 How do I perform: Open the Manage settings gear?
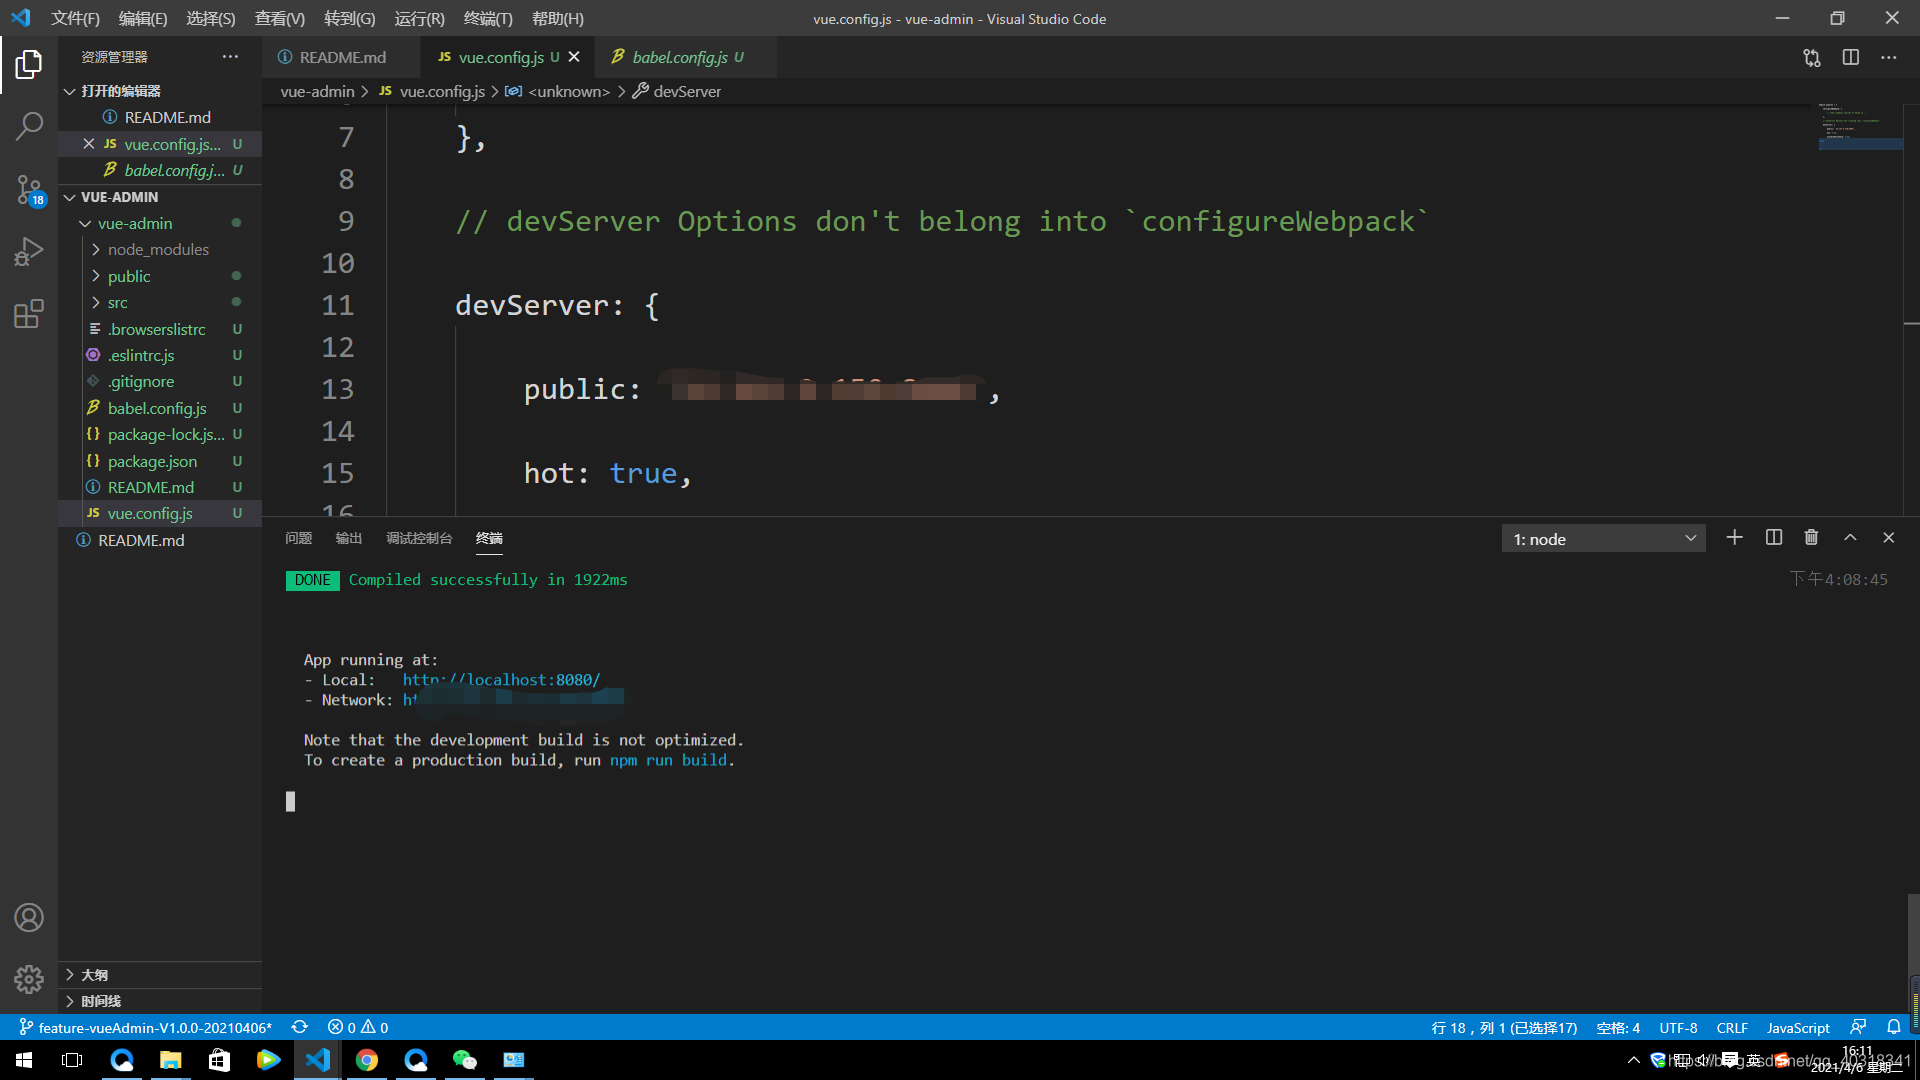tap(29, 979)
